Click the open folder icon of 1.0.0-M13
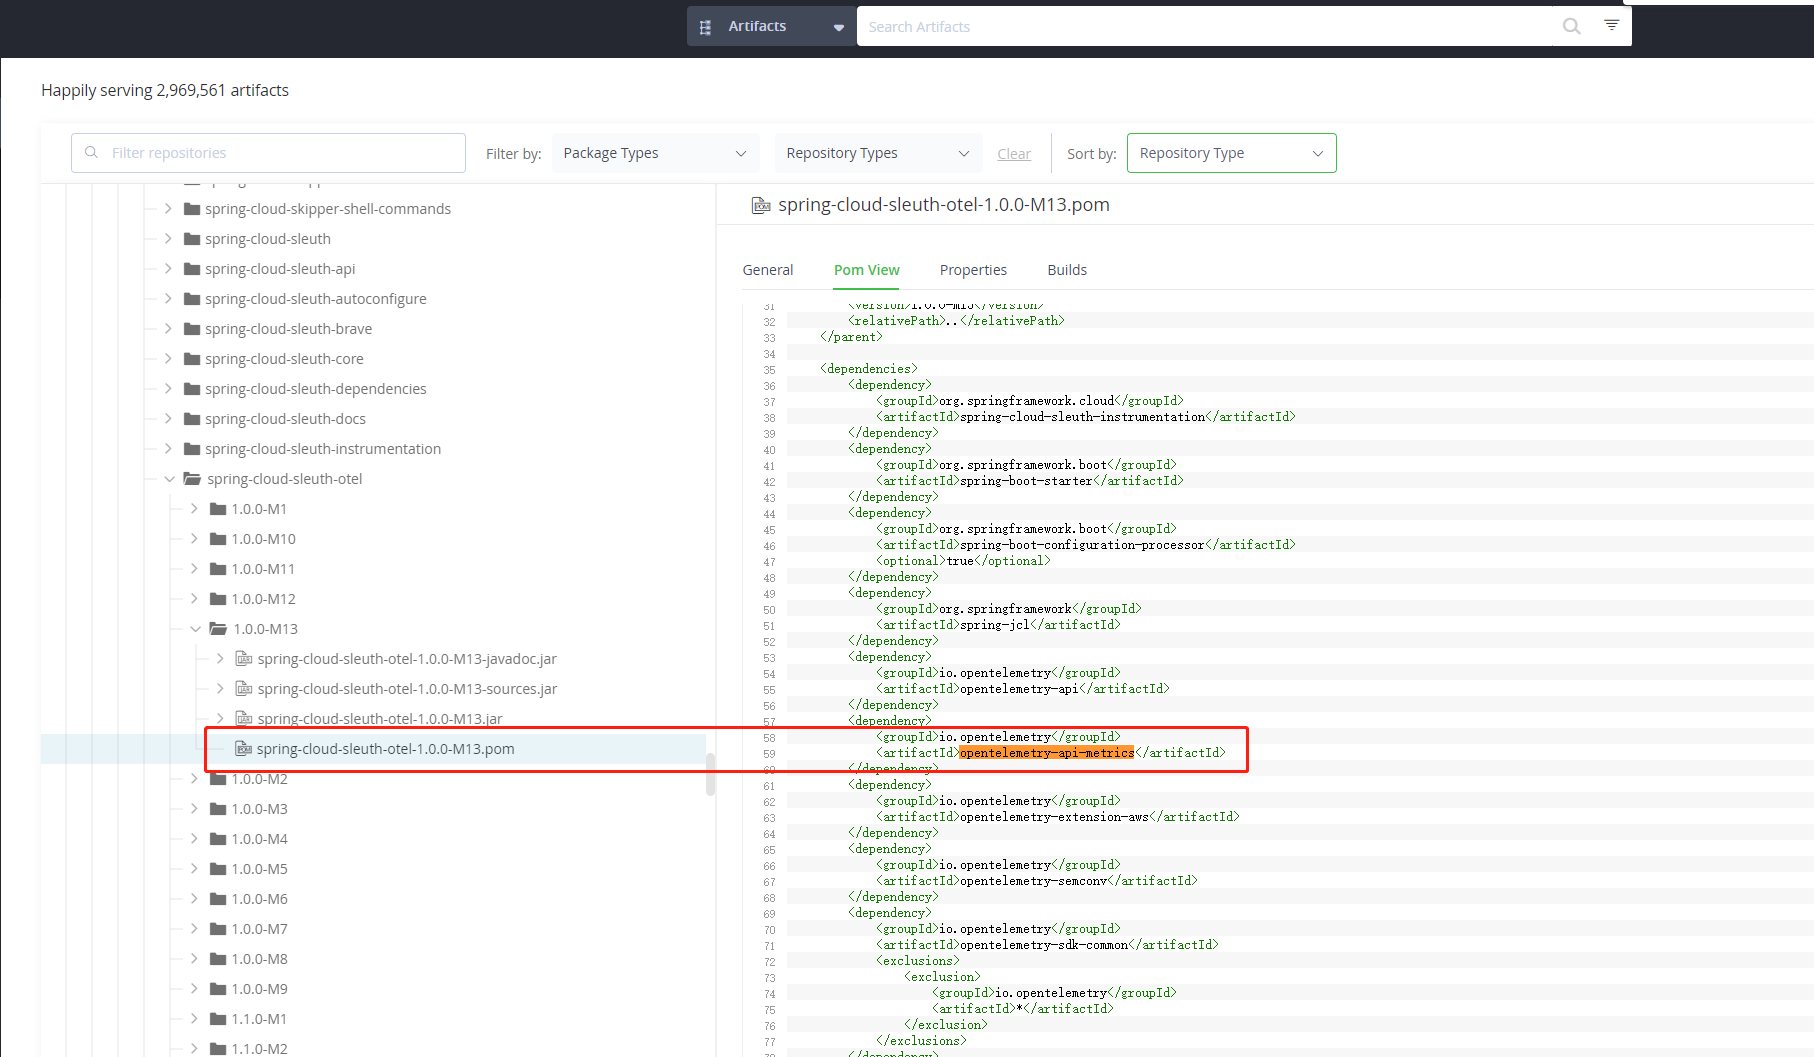 pos(217,628)
